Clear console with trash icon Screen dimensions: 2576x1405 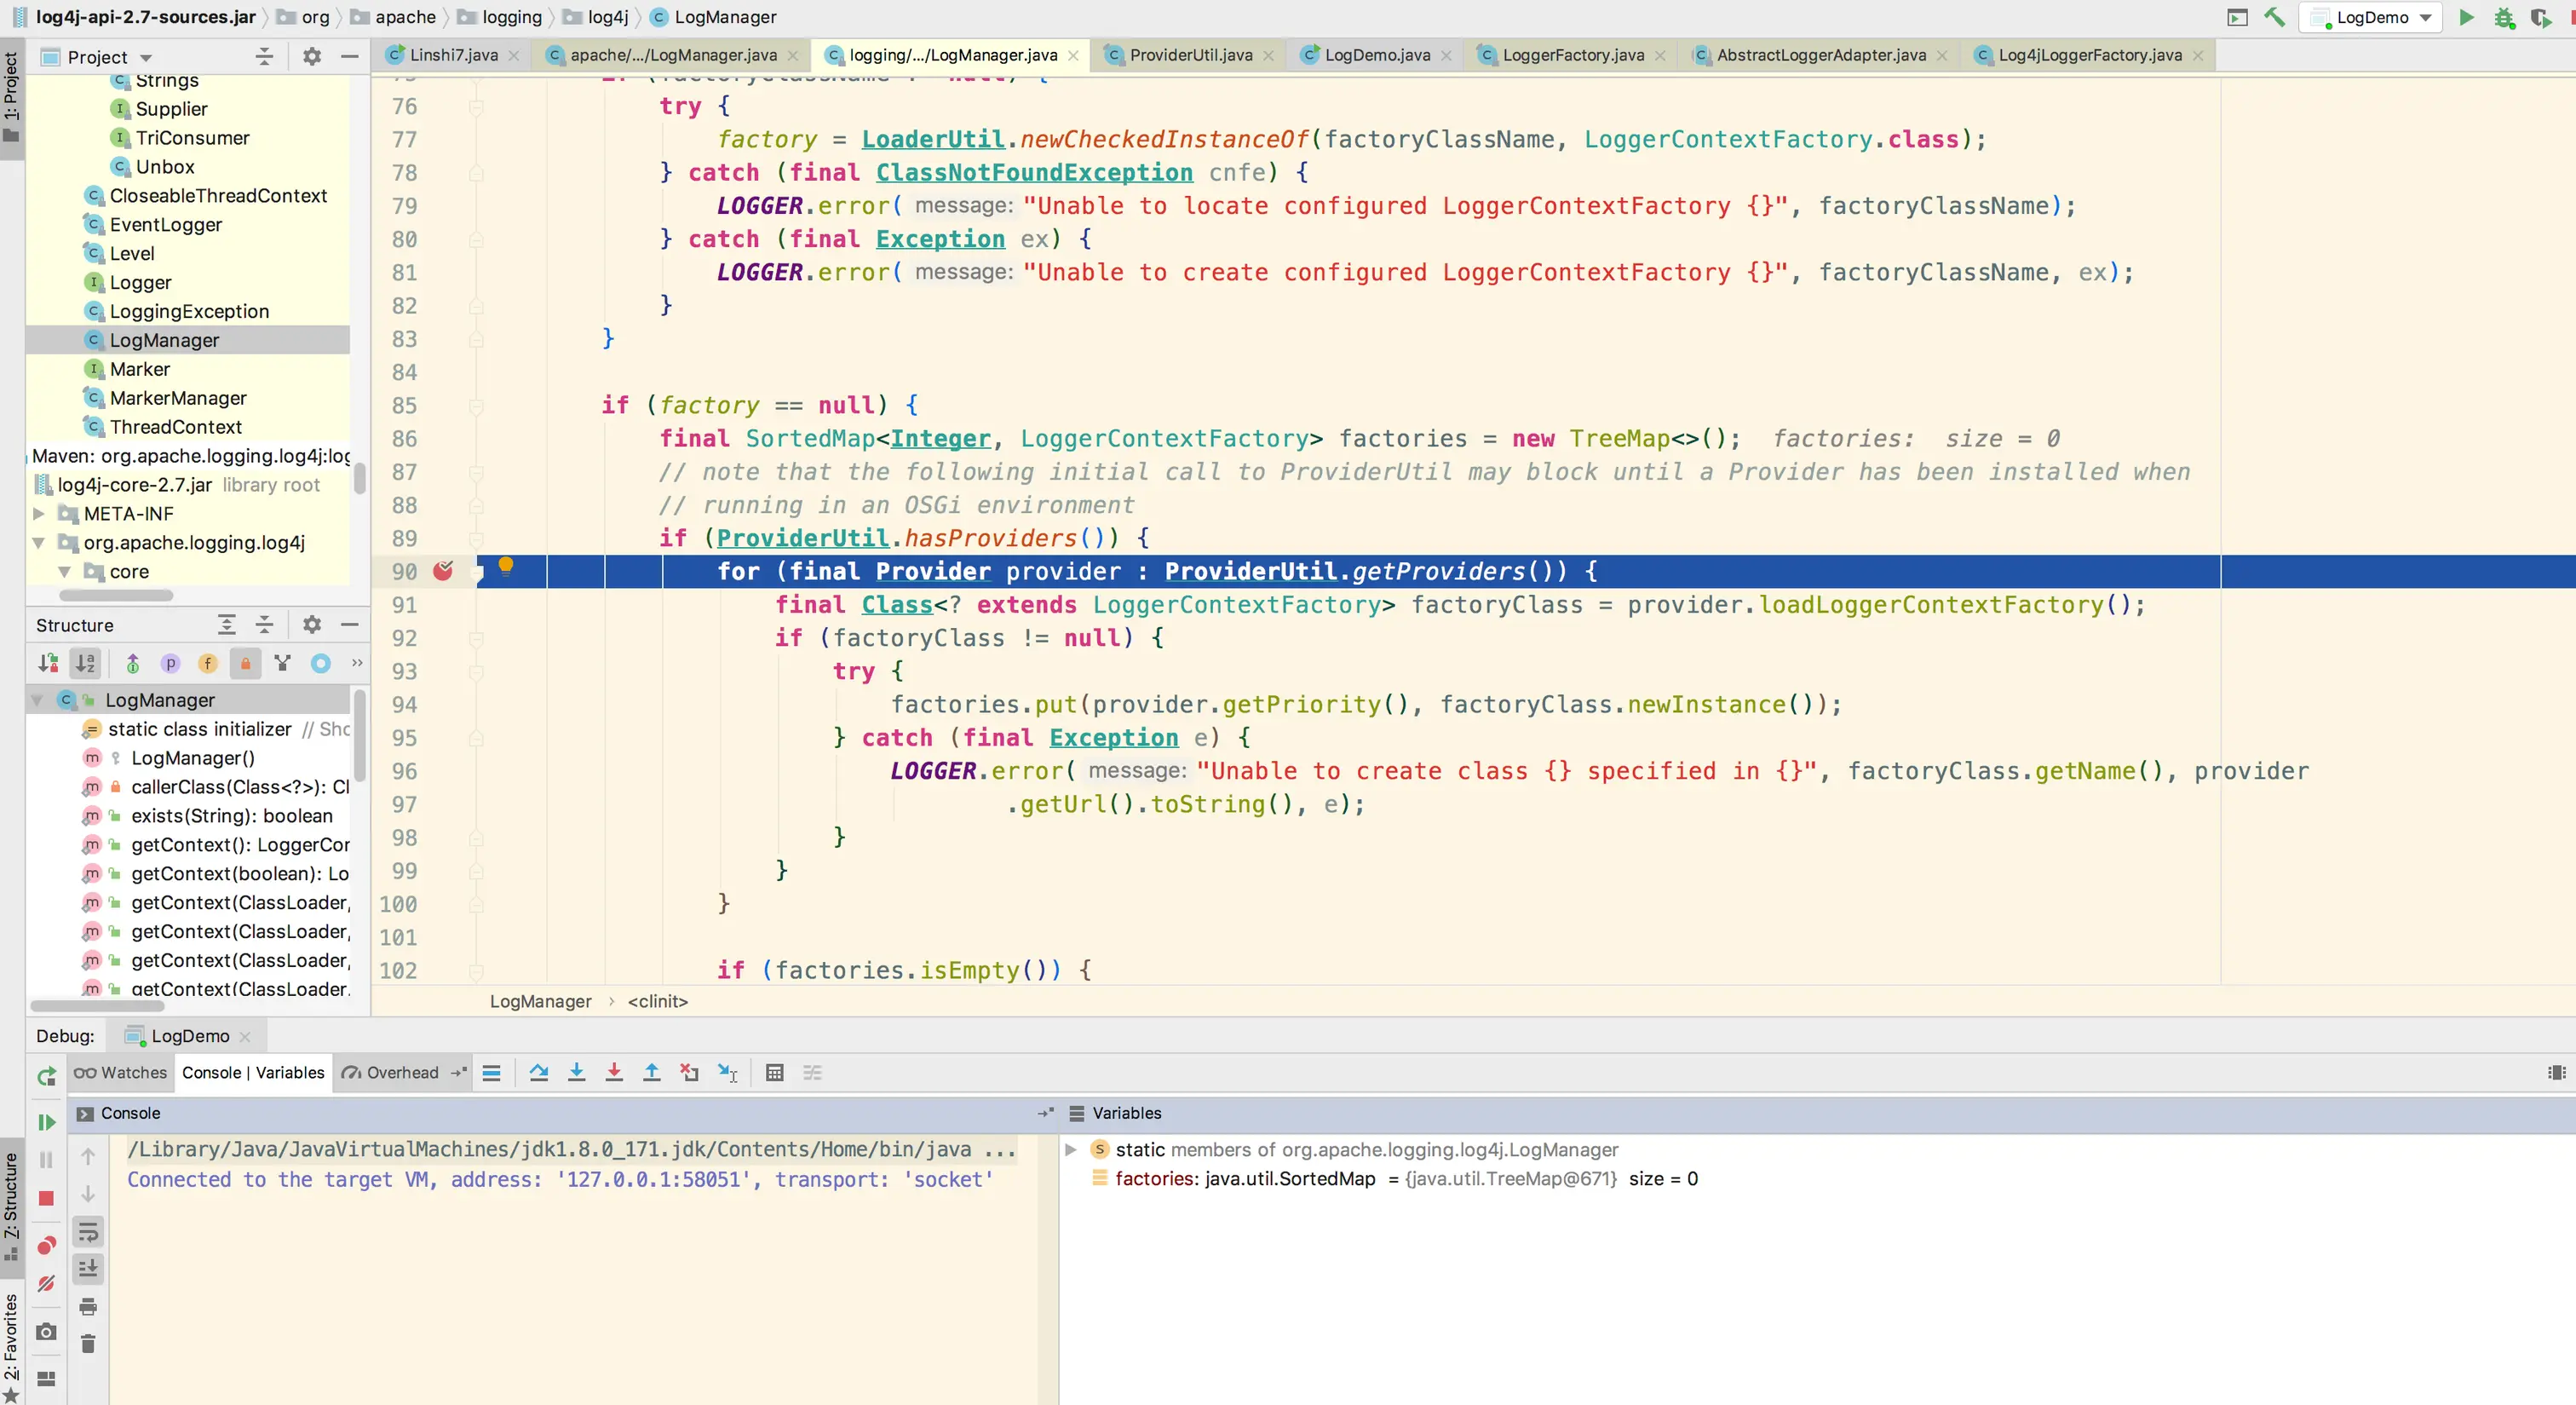[88, 1344]
